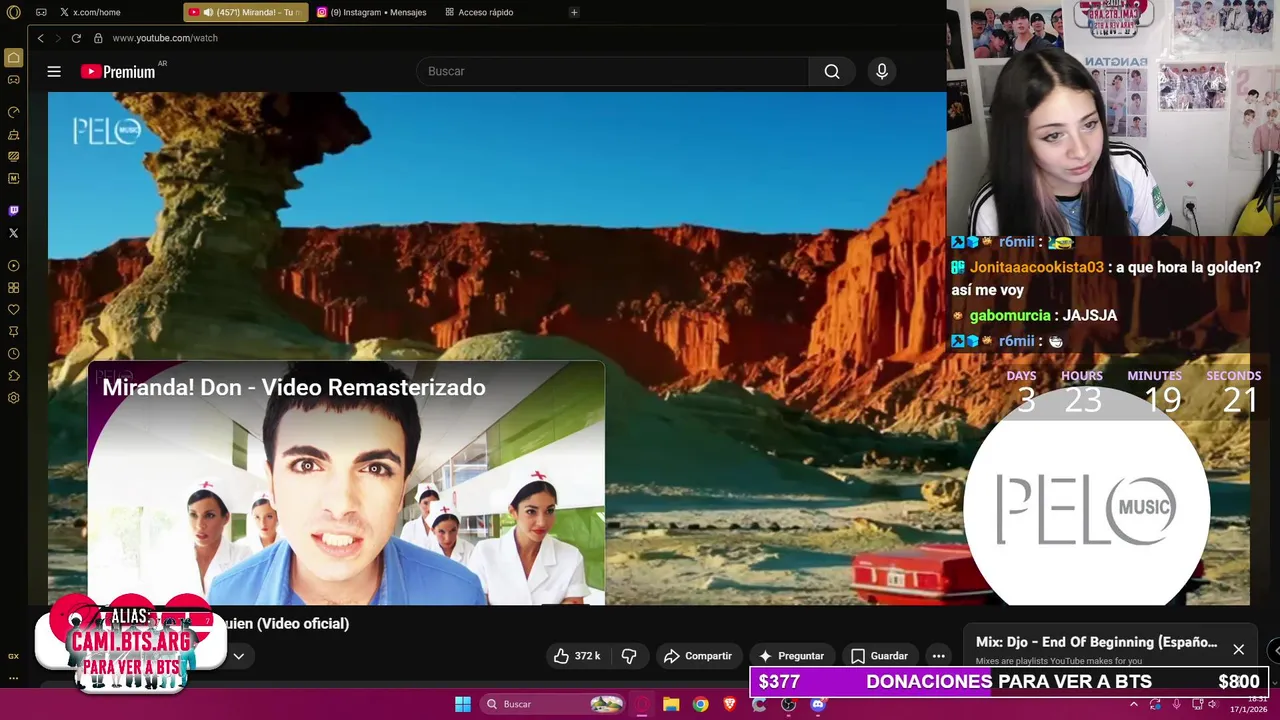
Task: Select the Miranda! YouTube tab
Action: 246,12
